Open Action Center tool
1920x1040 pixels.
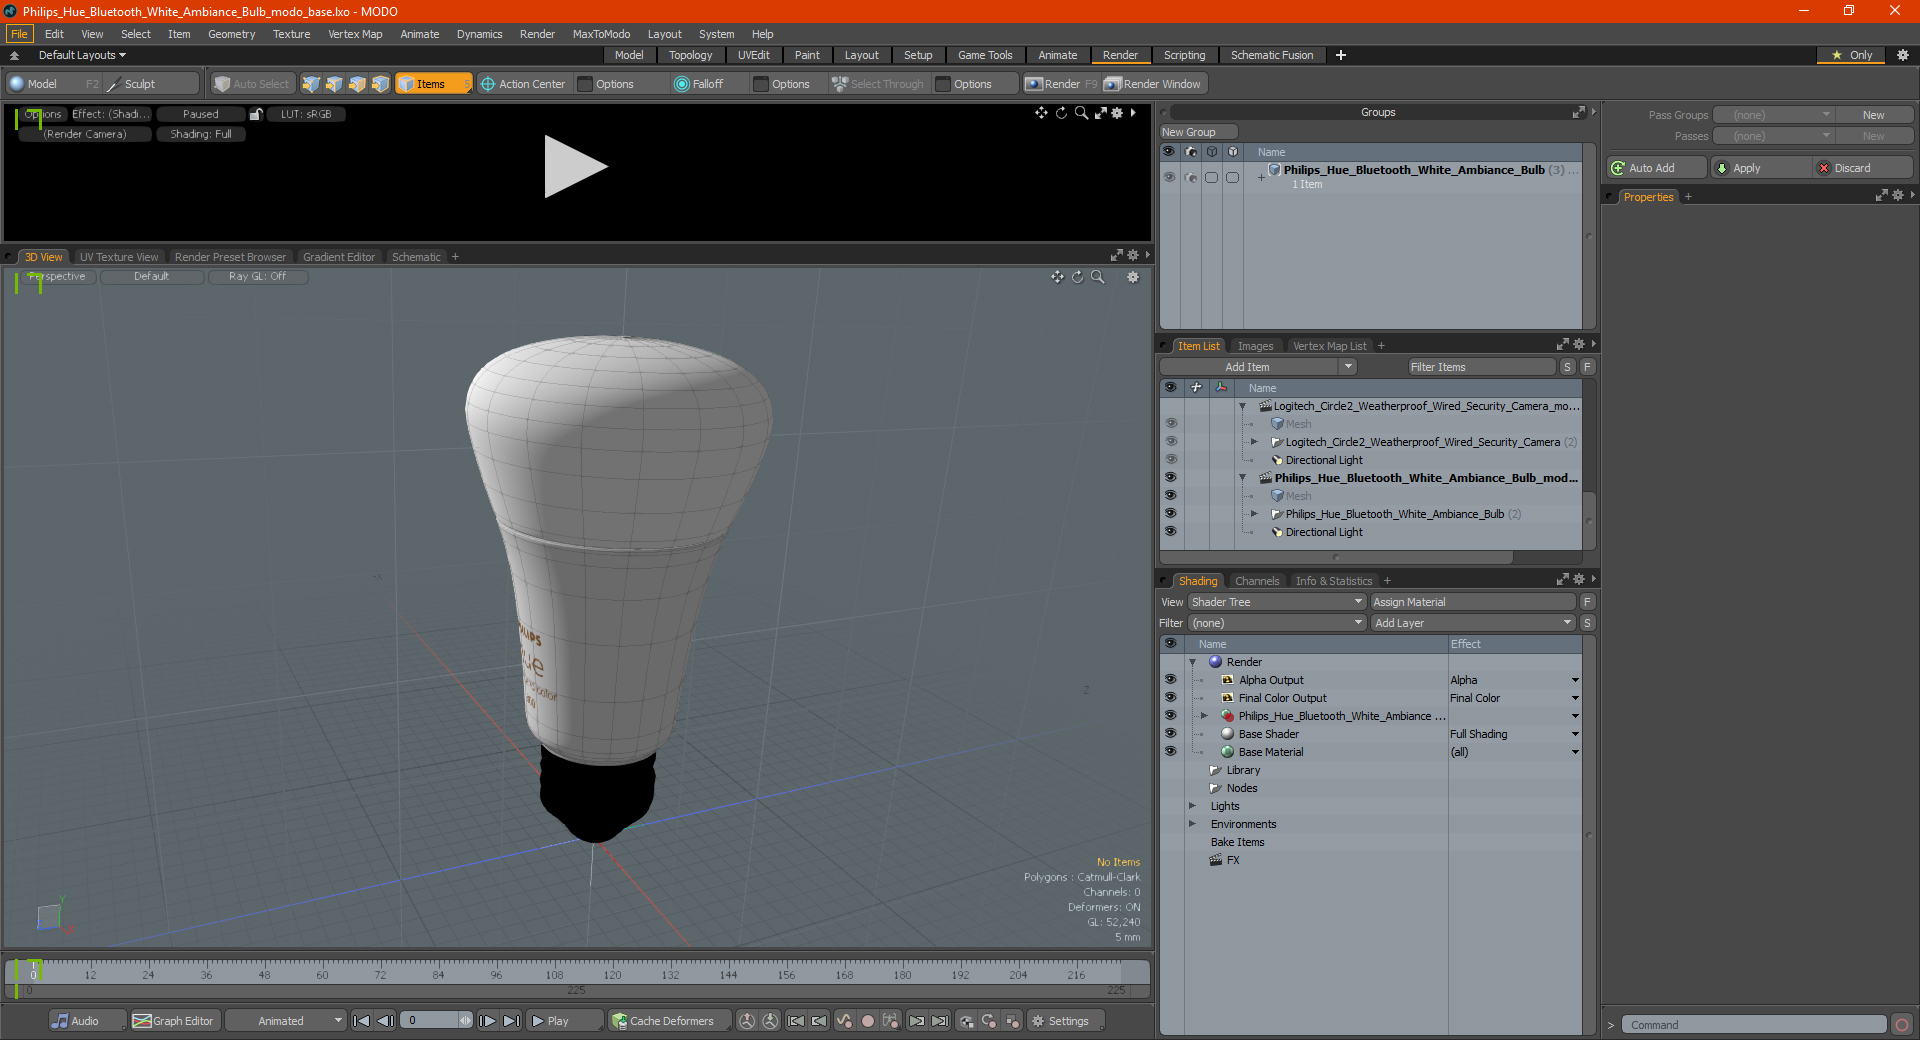pos(523,84)
